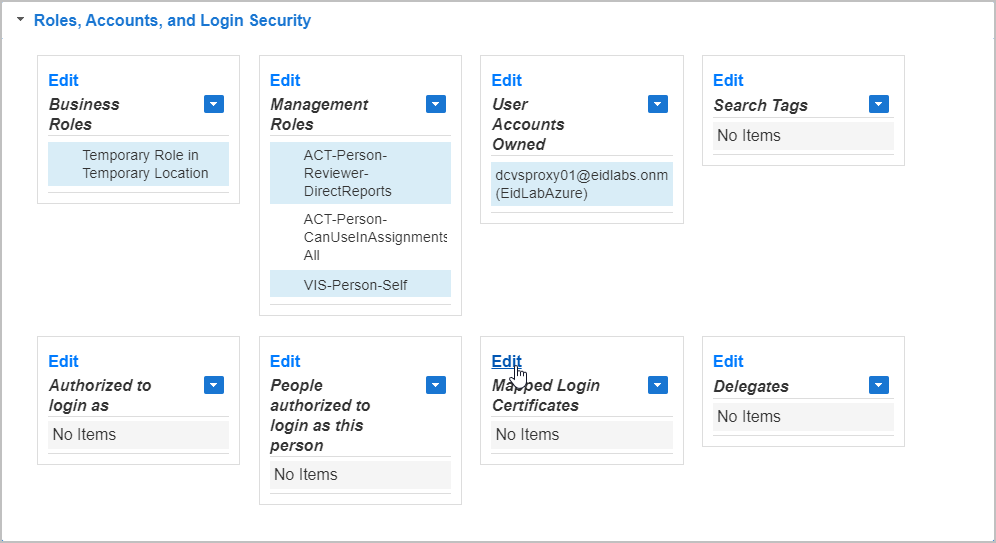Select the ACT-Person-Reviewer-DirectReports role
Image resolution: width=996 pixels, height=543 pixels.
pyautogui.click(x=360, y=173)
